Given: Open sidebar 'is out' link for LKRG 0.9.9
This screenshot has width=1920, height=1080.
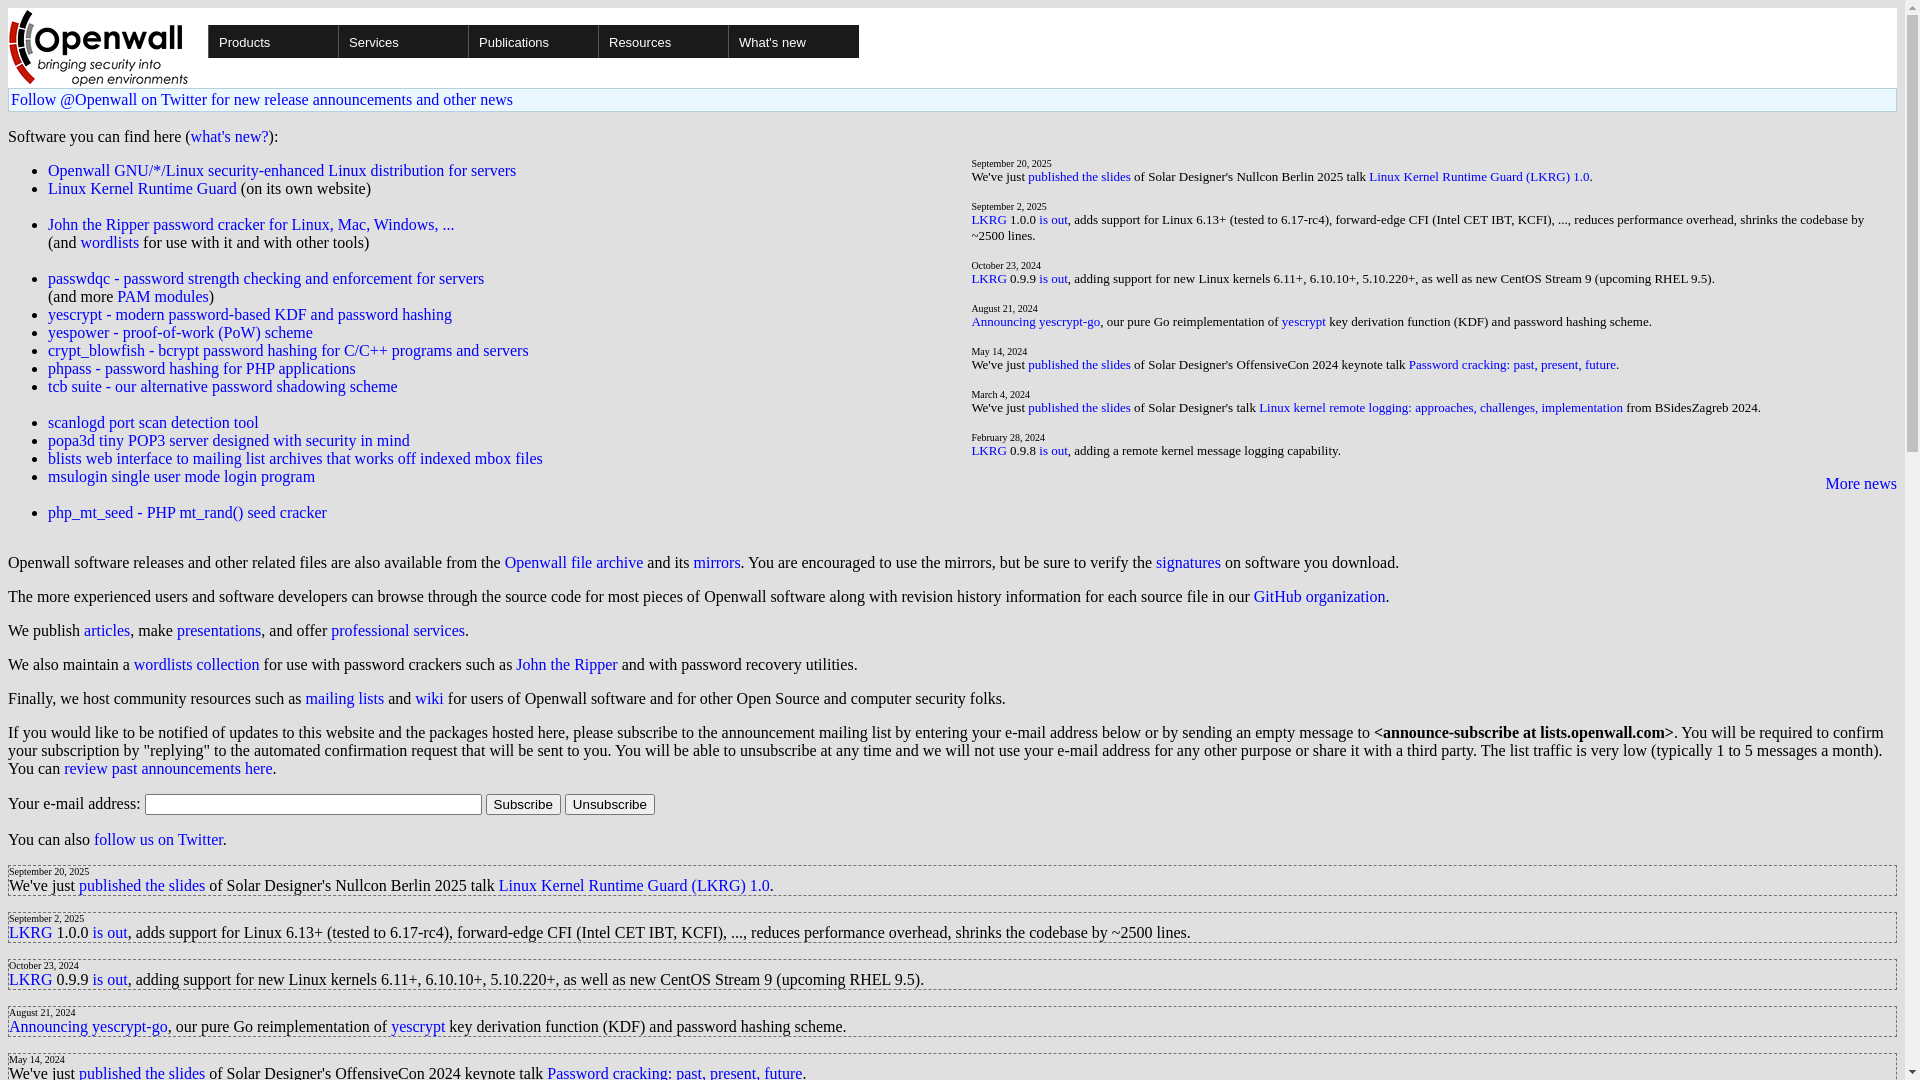Looking at the screenshot, I should [1053, 279].
